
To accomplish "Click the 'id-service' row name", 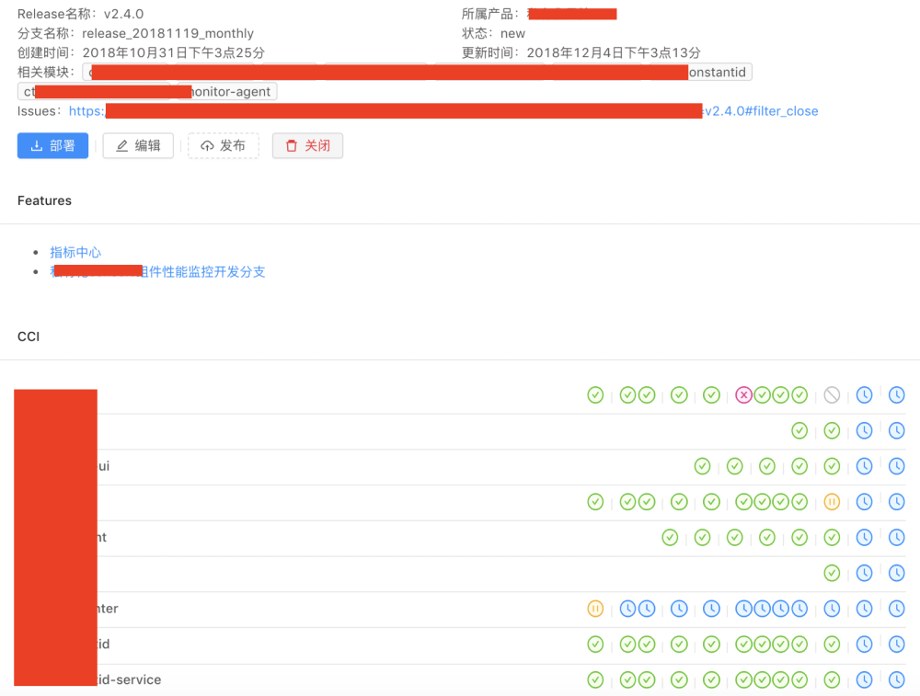I will click(x=129, y=680).
